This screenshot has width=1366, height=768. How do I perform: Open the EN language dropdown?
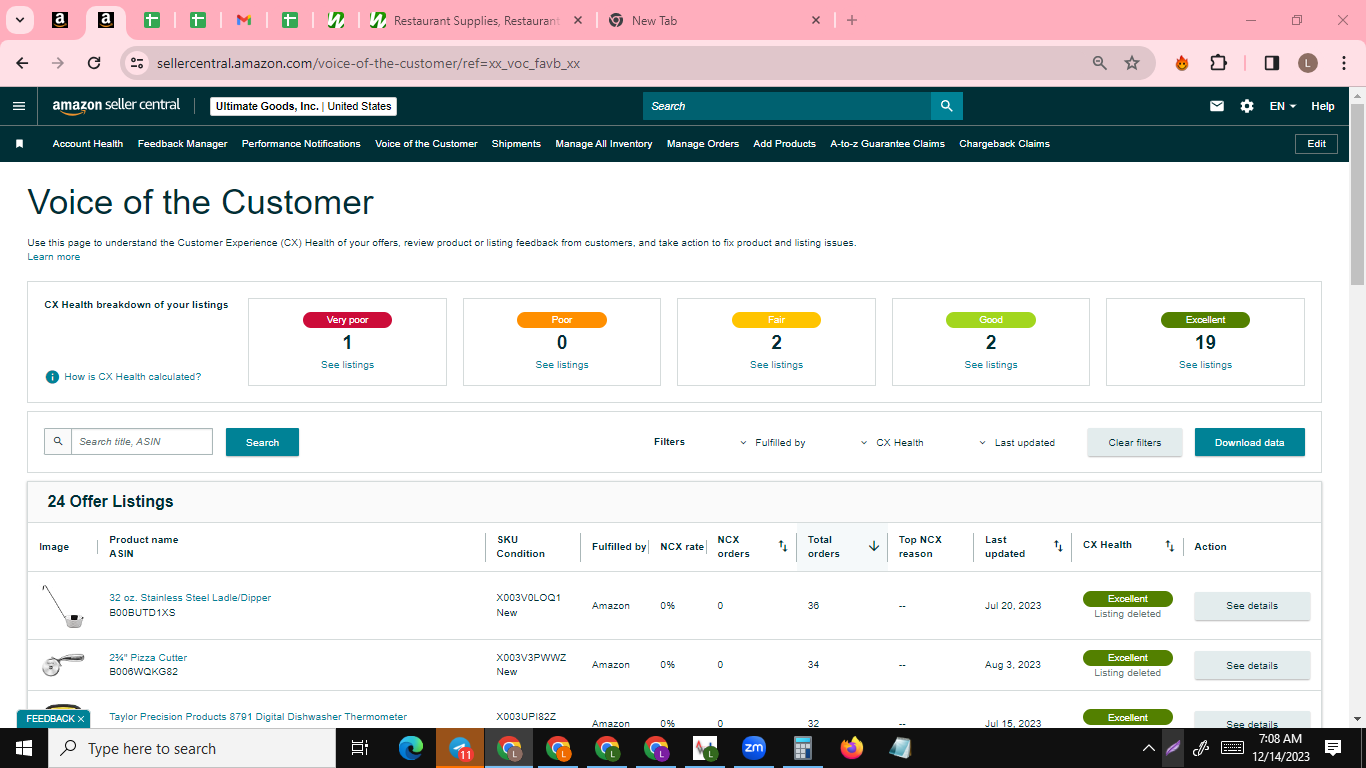[1283, 106]
